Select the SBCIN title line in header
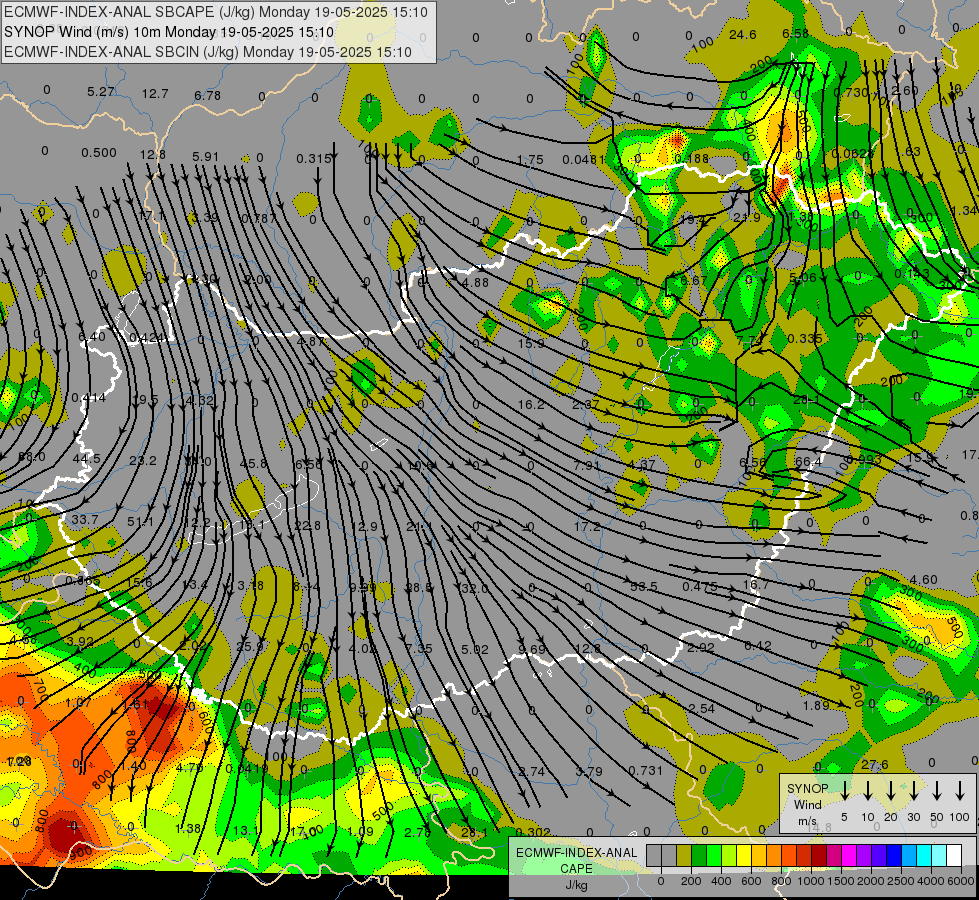Image resolution: width=979 pixels, height=900 pixels. pyautogui.click(x=208, y=52)
